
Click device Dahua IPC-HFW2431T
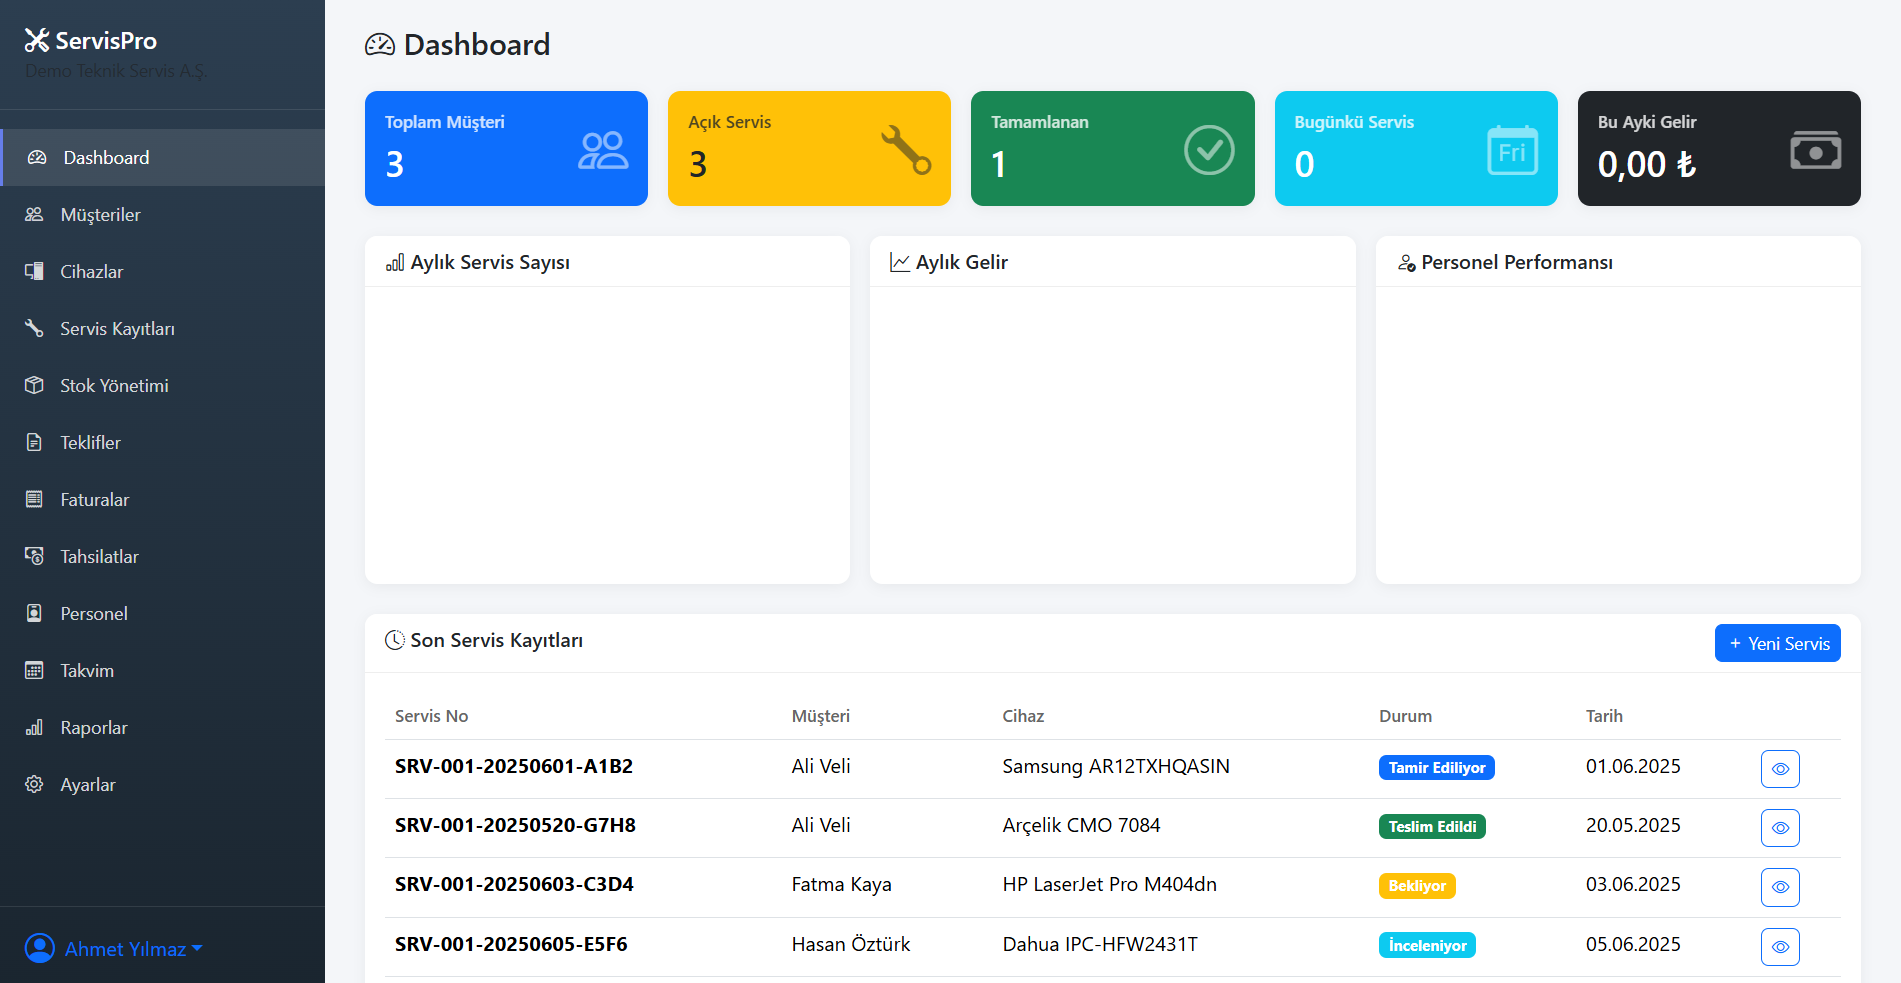tap(1100, 944)
